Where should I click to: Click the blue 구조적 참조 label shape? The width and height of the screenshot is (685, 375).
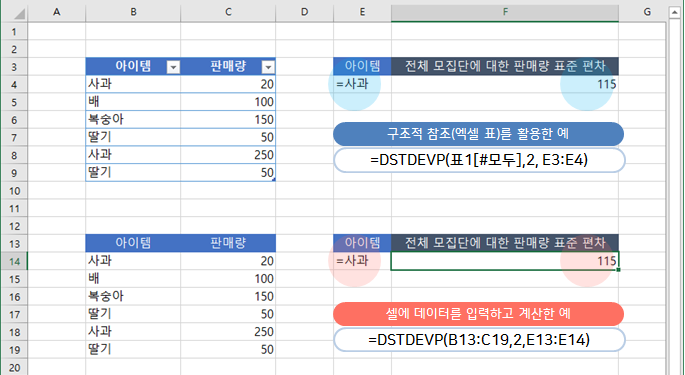pyautogui.click(x=478, y=134)
